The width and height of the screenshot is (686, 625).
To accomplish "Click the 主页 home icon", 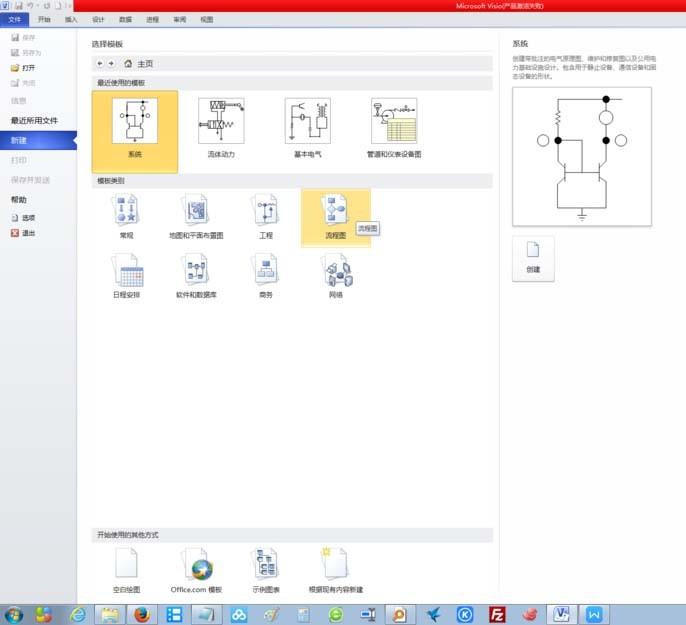I will point(128,63).
